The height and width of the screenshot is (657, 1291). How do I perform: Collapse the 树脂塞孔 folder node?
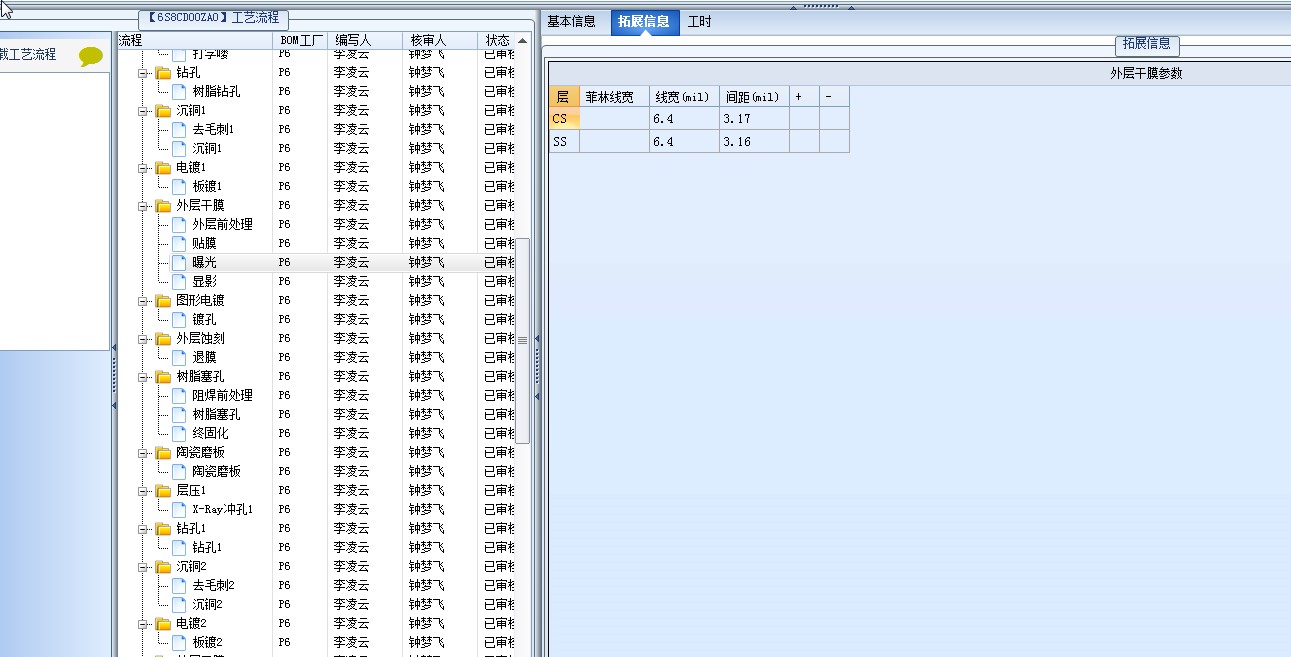coord(143,377)
